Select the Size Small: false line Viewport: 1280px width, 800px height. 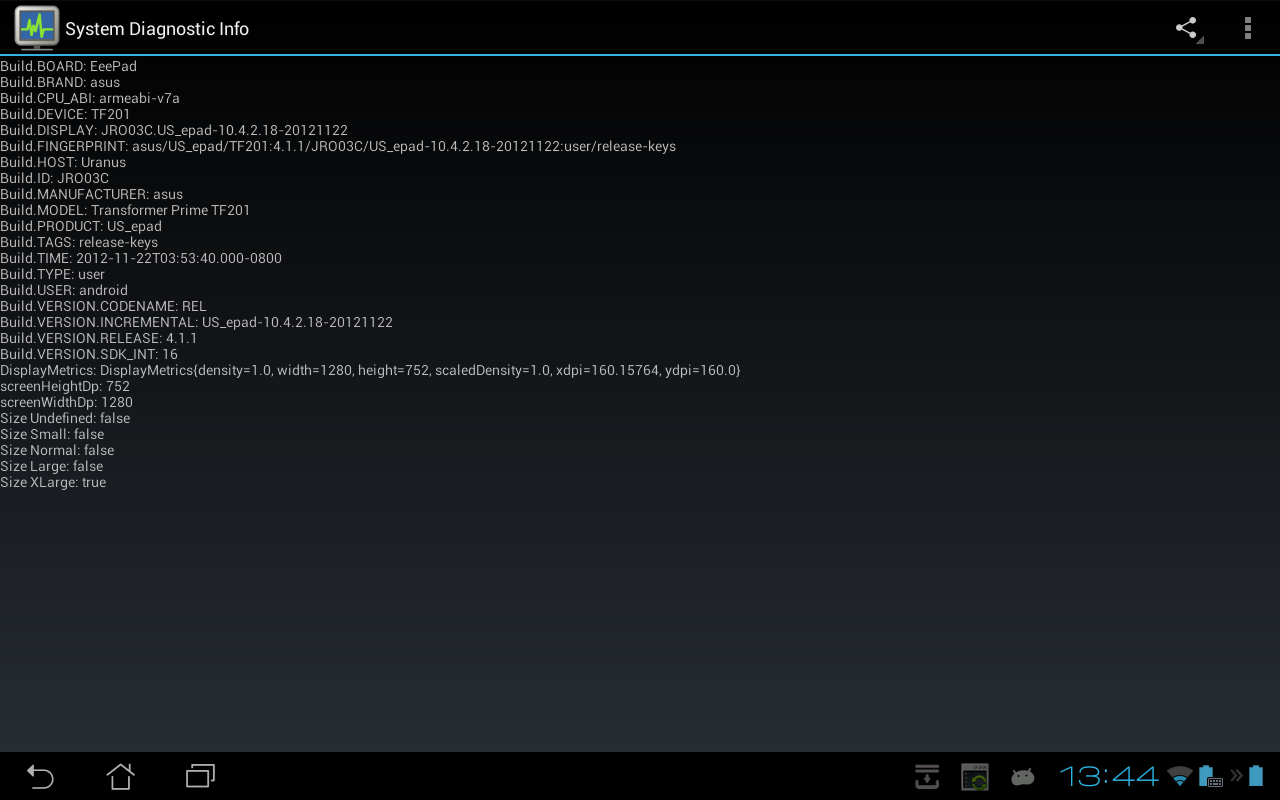coord(52,434)
